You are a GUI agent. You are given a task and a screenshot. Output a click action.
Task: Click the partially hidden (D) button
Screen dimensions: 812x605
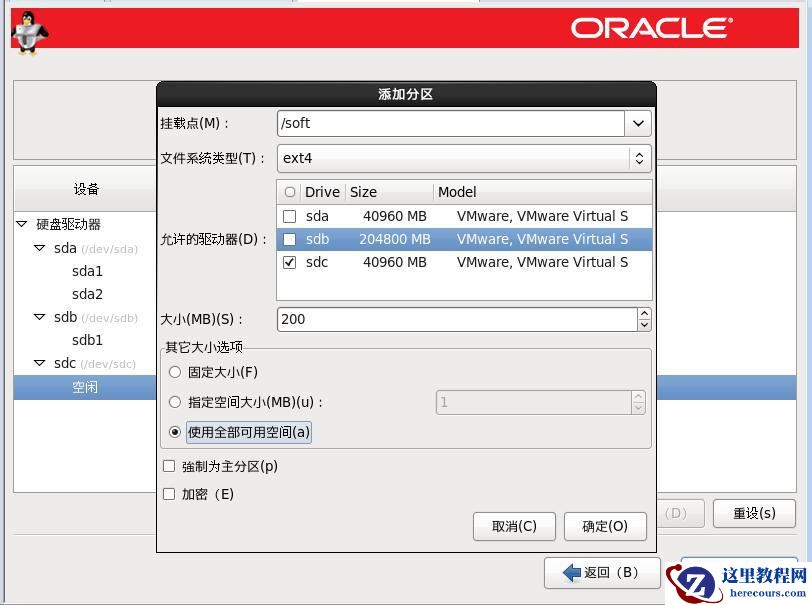(680, 513)
